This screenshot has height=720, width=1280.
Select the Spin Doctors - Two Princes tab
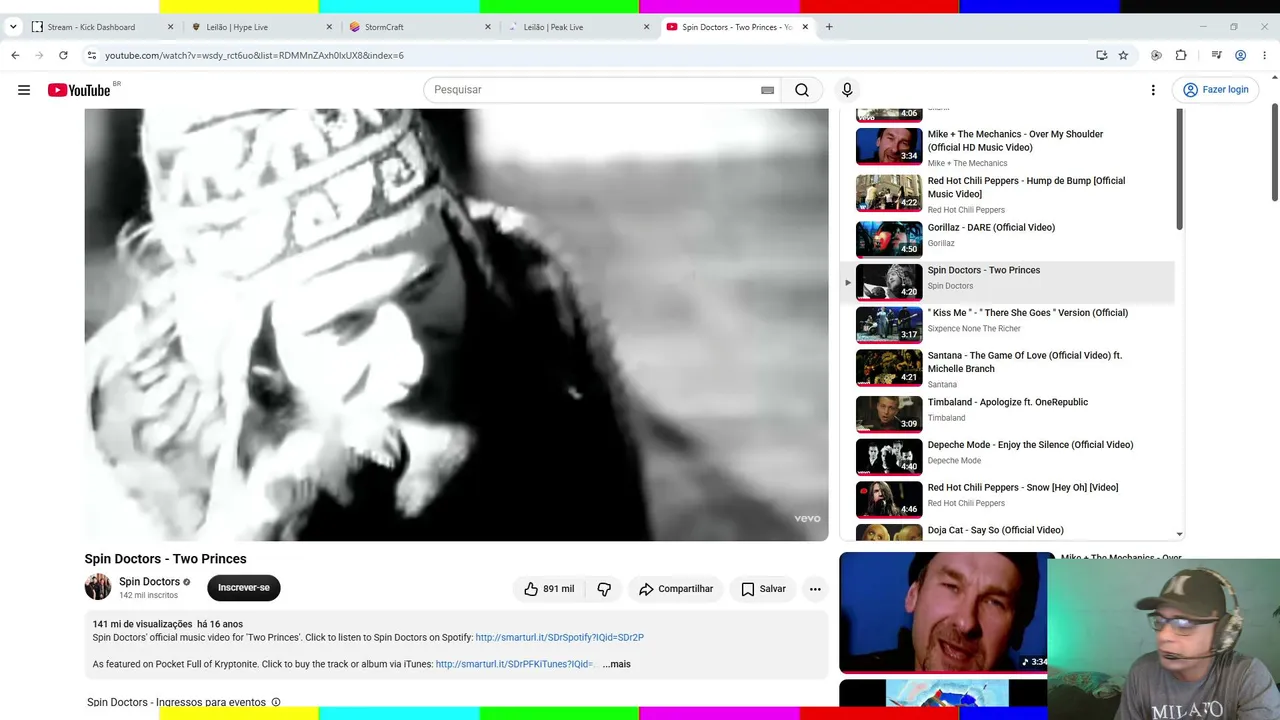pos(737,27)
